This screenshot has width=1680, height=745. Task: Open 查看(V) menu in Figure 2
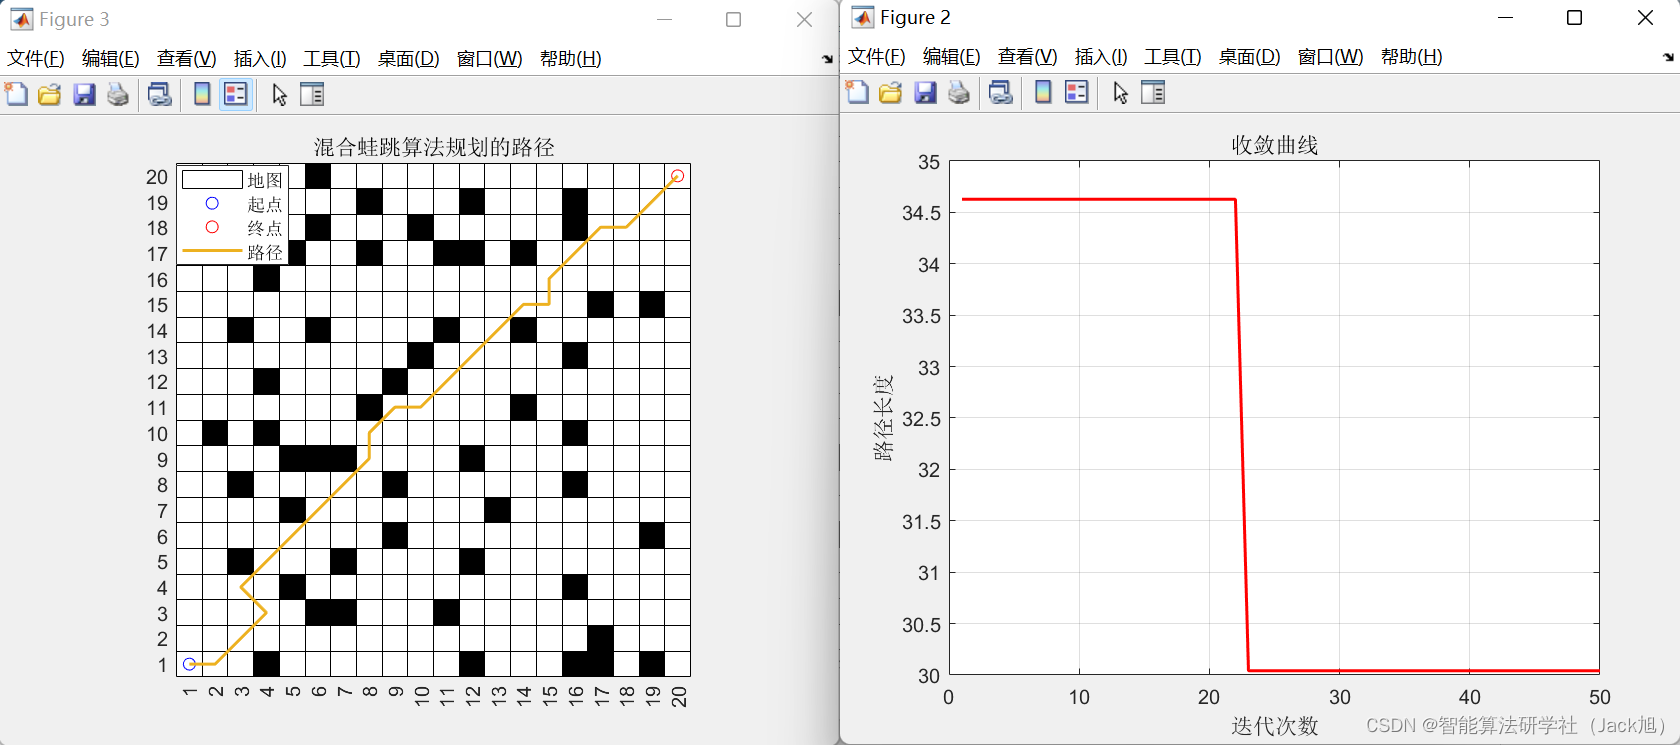point(1028,57)
